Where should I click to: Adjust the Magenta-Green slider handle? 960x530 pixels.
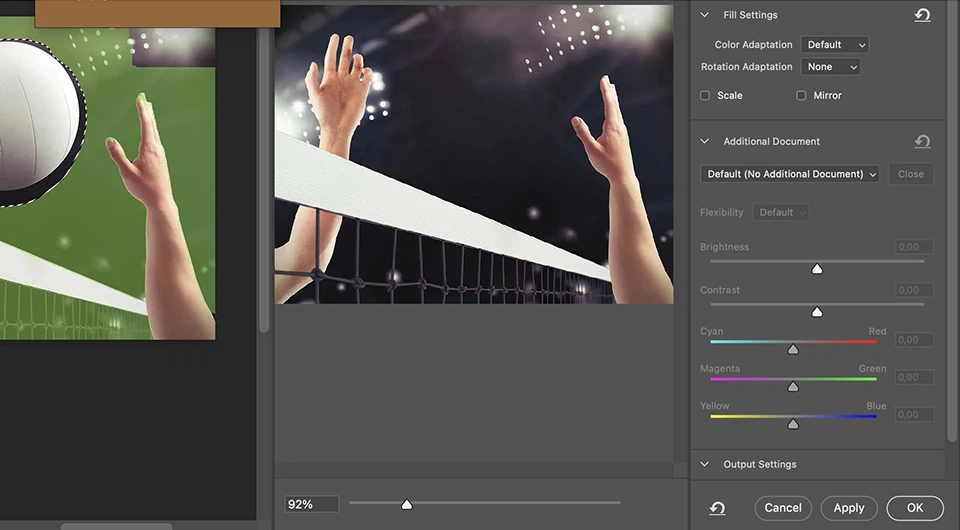coord(793,386)
